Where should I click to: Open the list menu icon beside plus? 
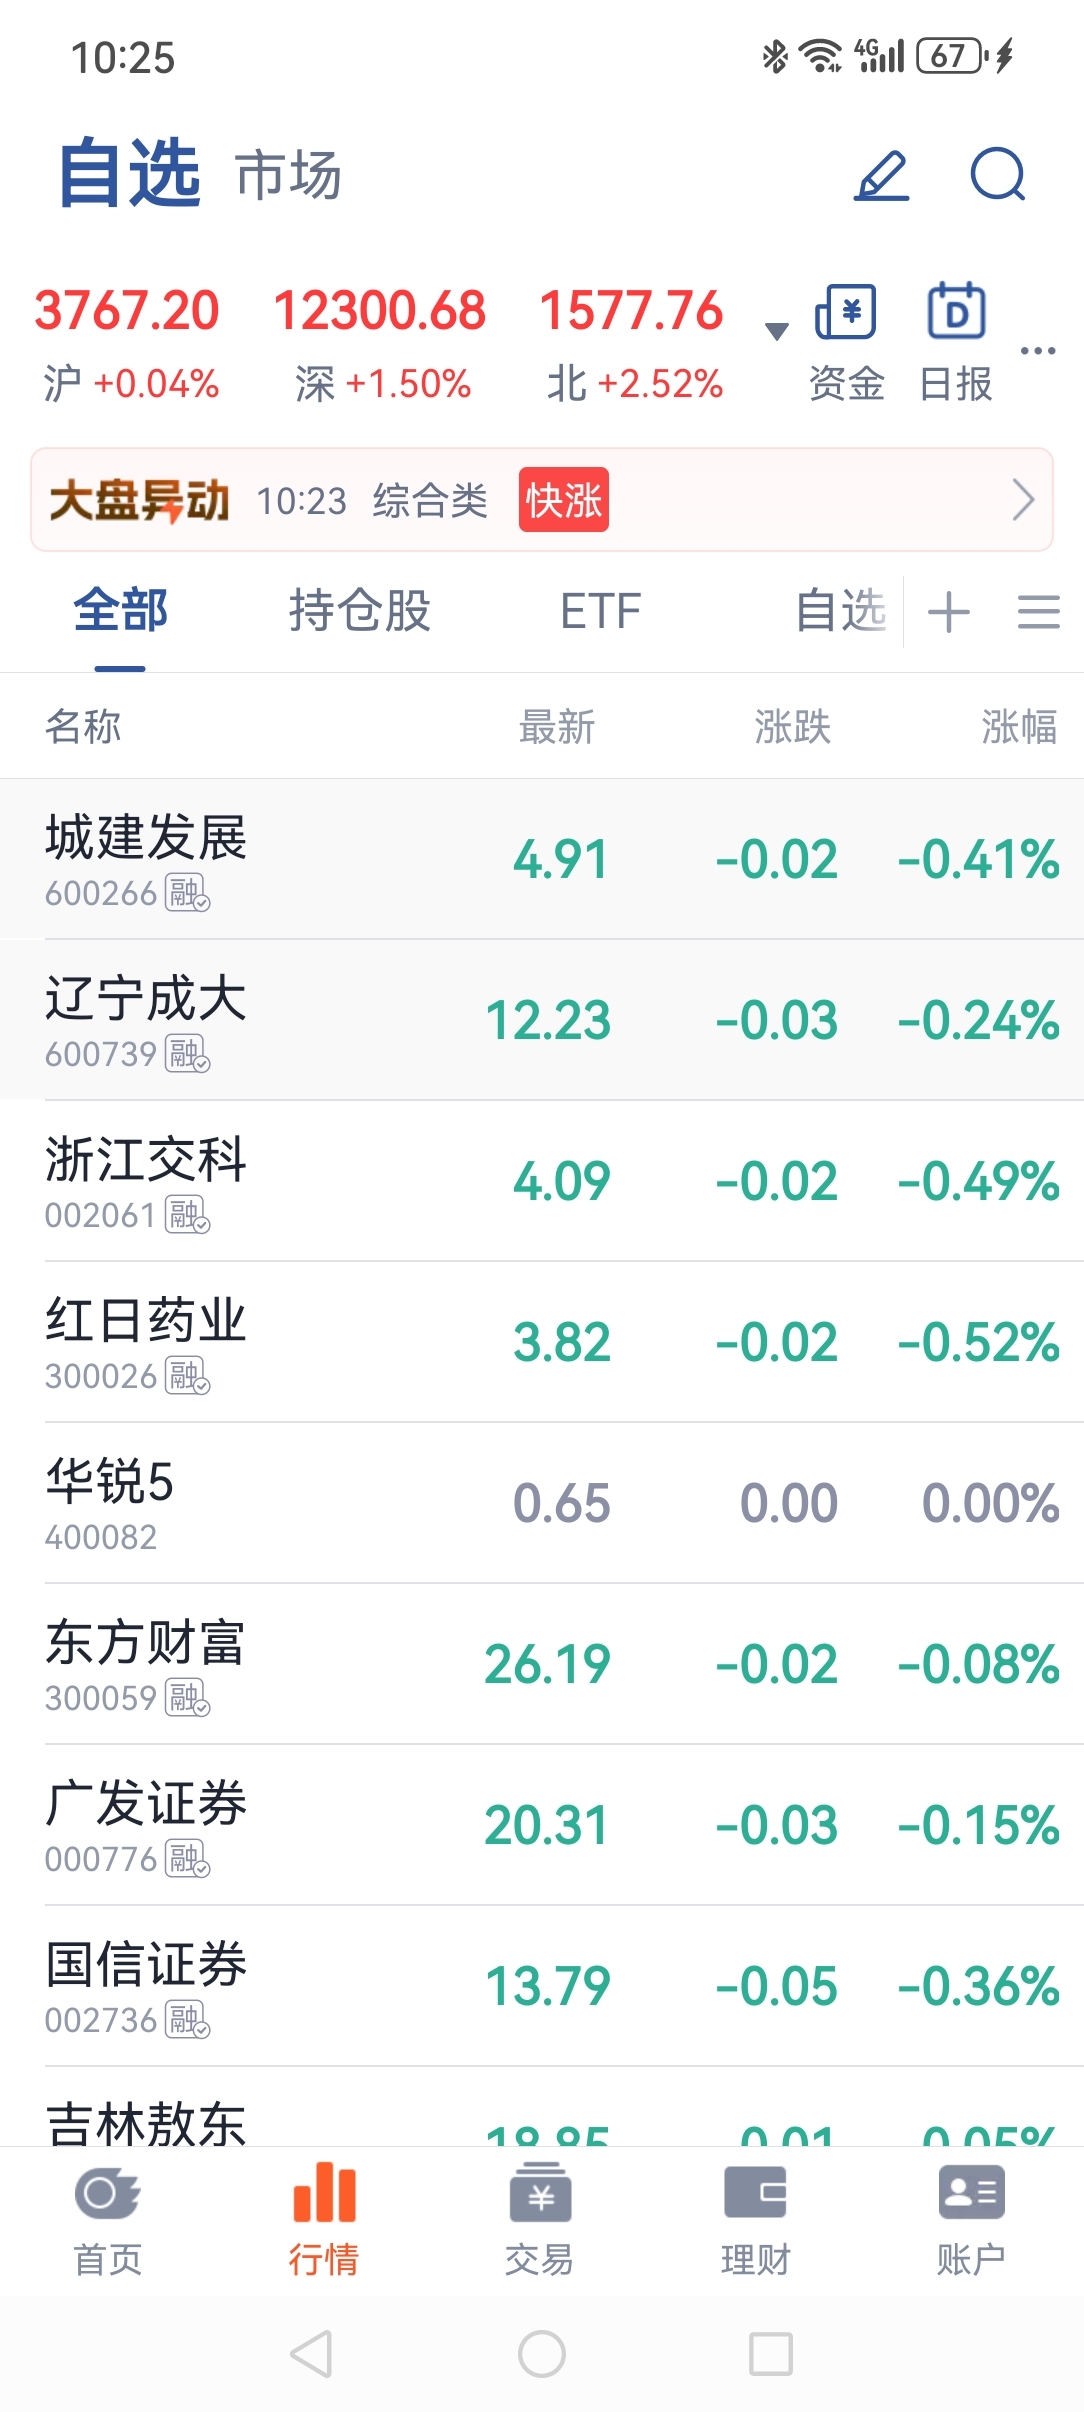click(x=1038, y=612)
